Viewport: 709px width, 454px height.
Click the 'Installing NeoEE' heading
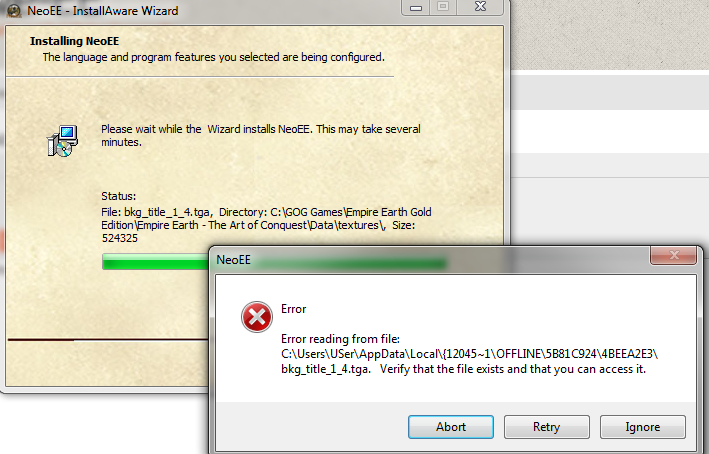[x=74, y=41]
